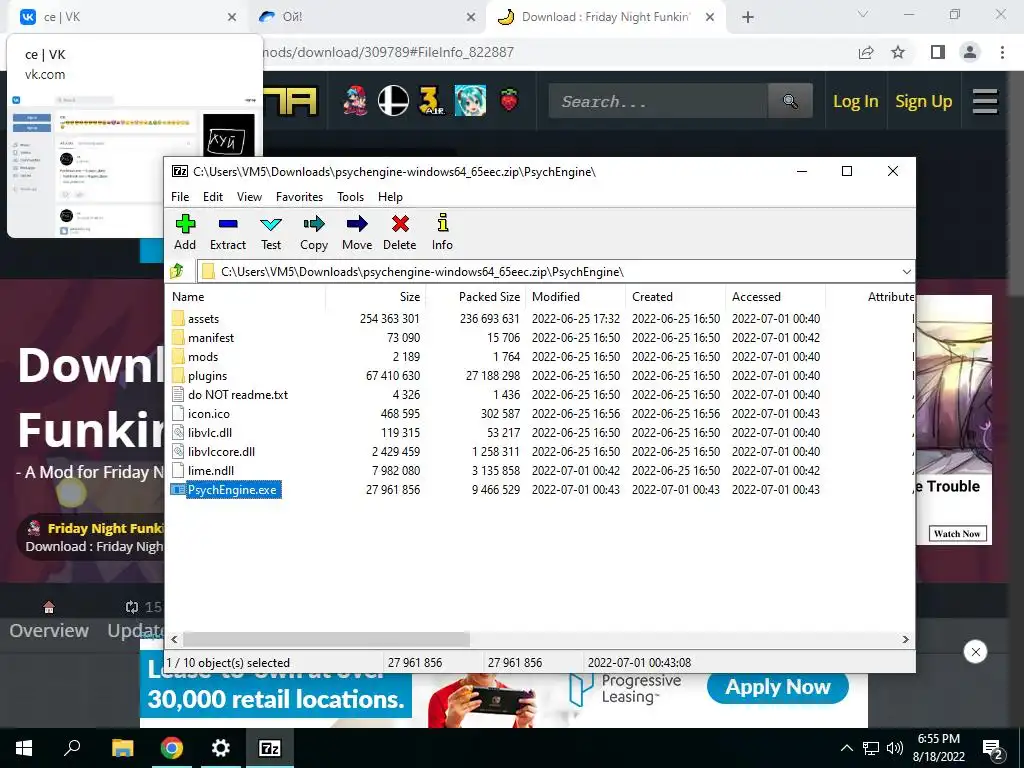
Task: Open File Explorer from taskbar
Action: tap(122, 748)
